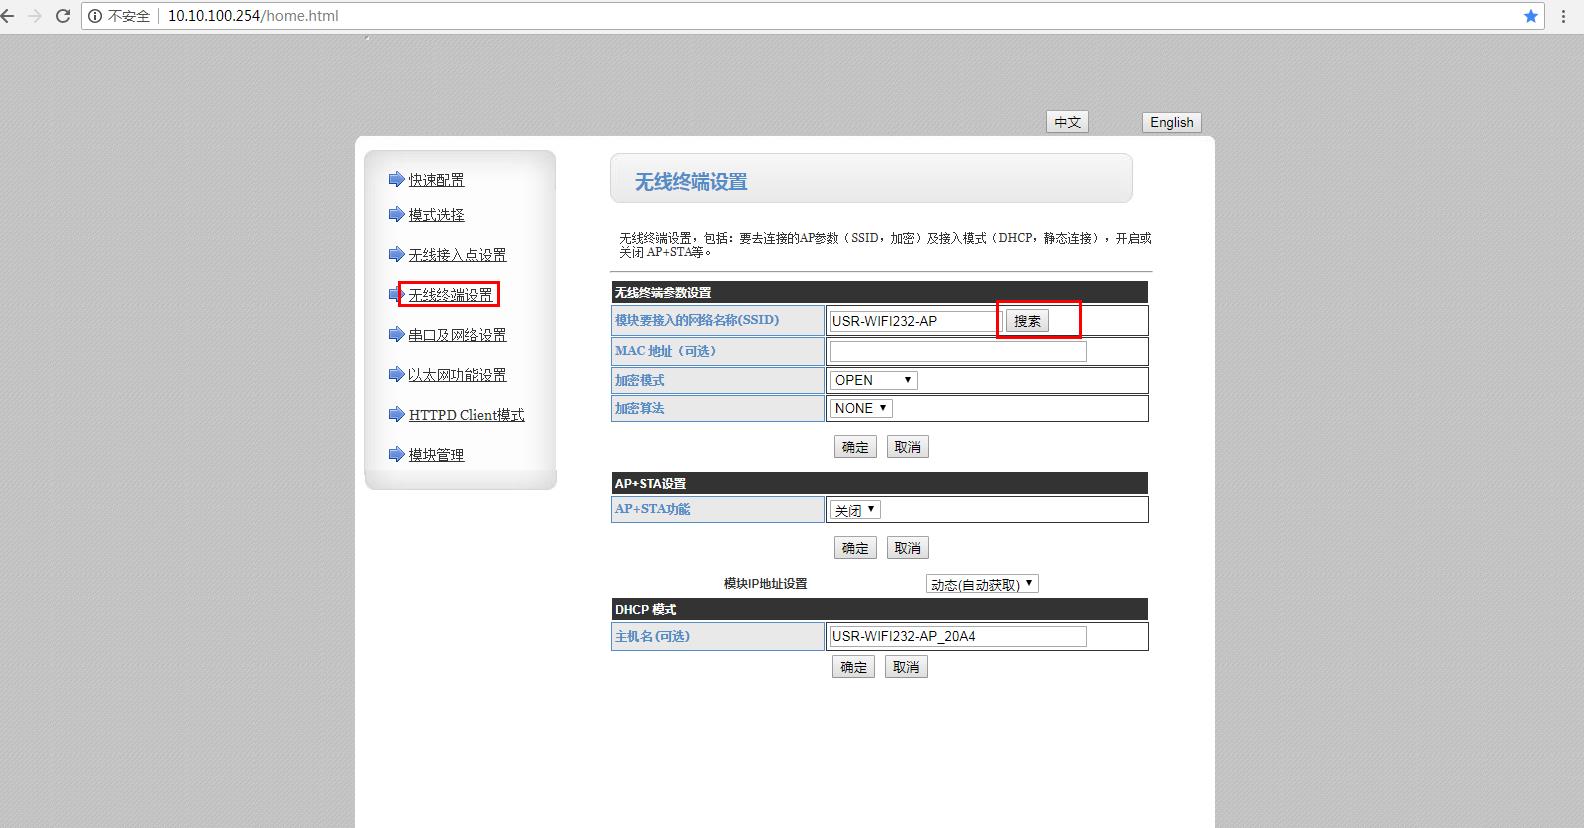Click the 主机名 input field

(x=957, y=636)
